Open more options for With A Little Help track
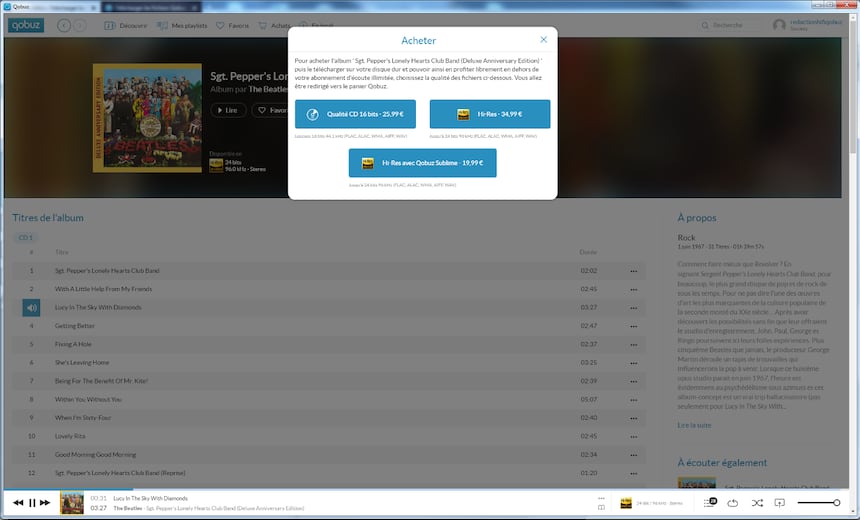The width and height of the screenshot is (860, 520). [633, 290]
